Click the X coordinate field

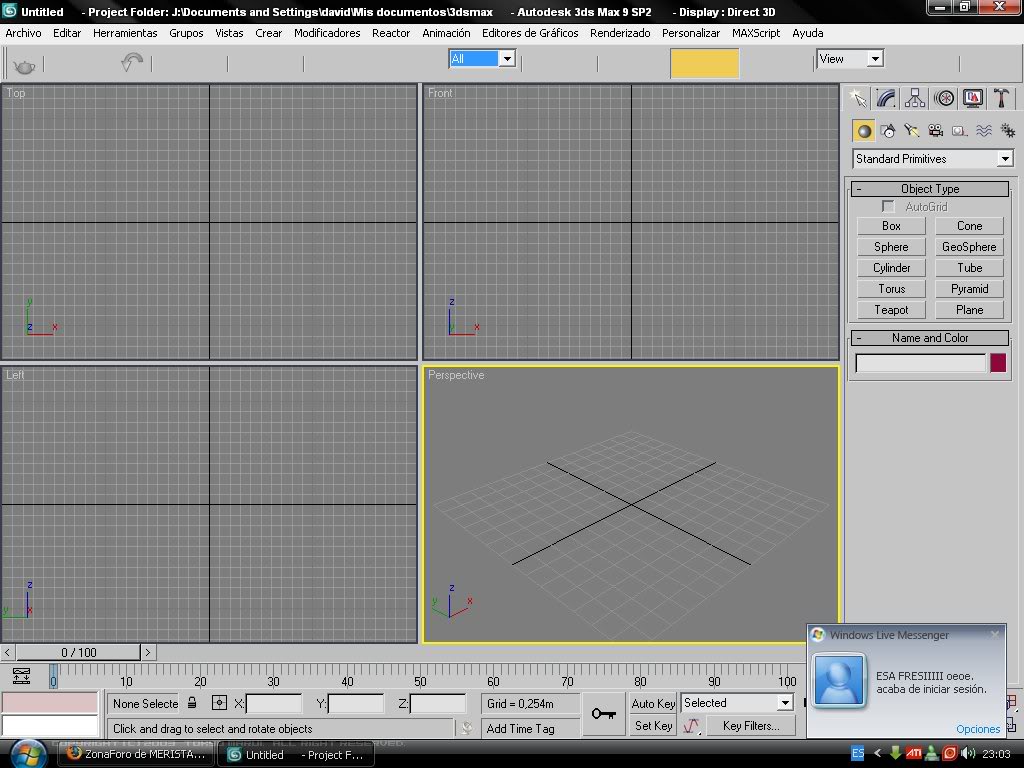coord(274,703)
